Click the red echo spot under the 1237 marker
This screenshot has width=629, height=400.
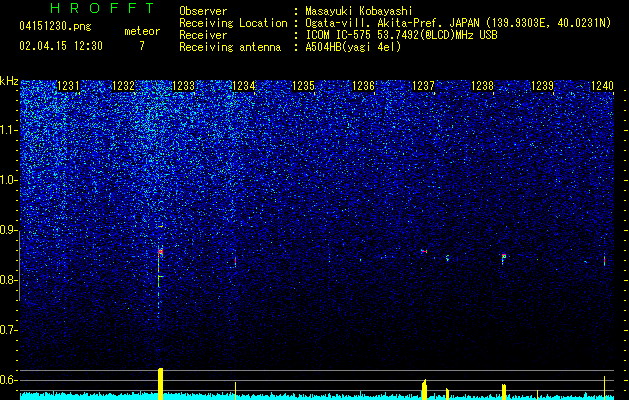coord(424,251)
